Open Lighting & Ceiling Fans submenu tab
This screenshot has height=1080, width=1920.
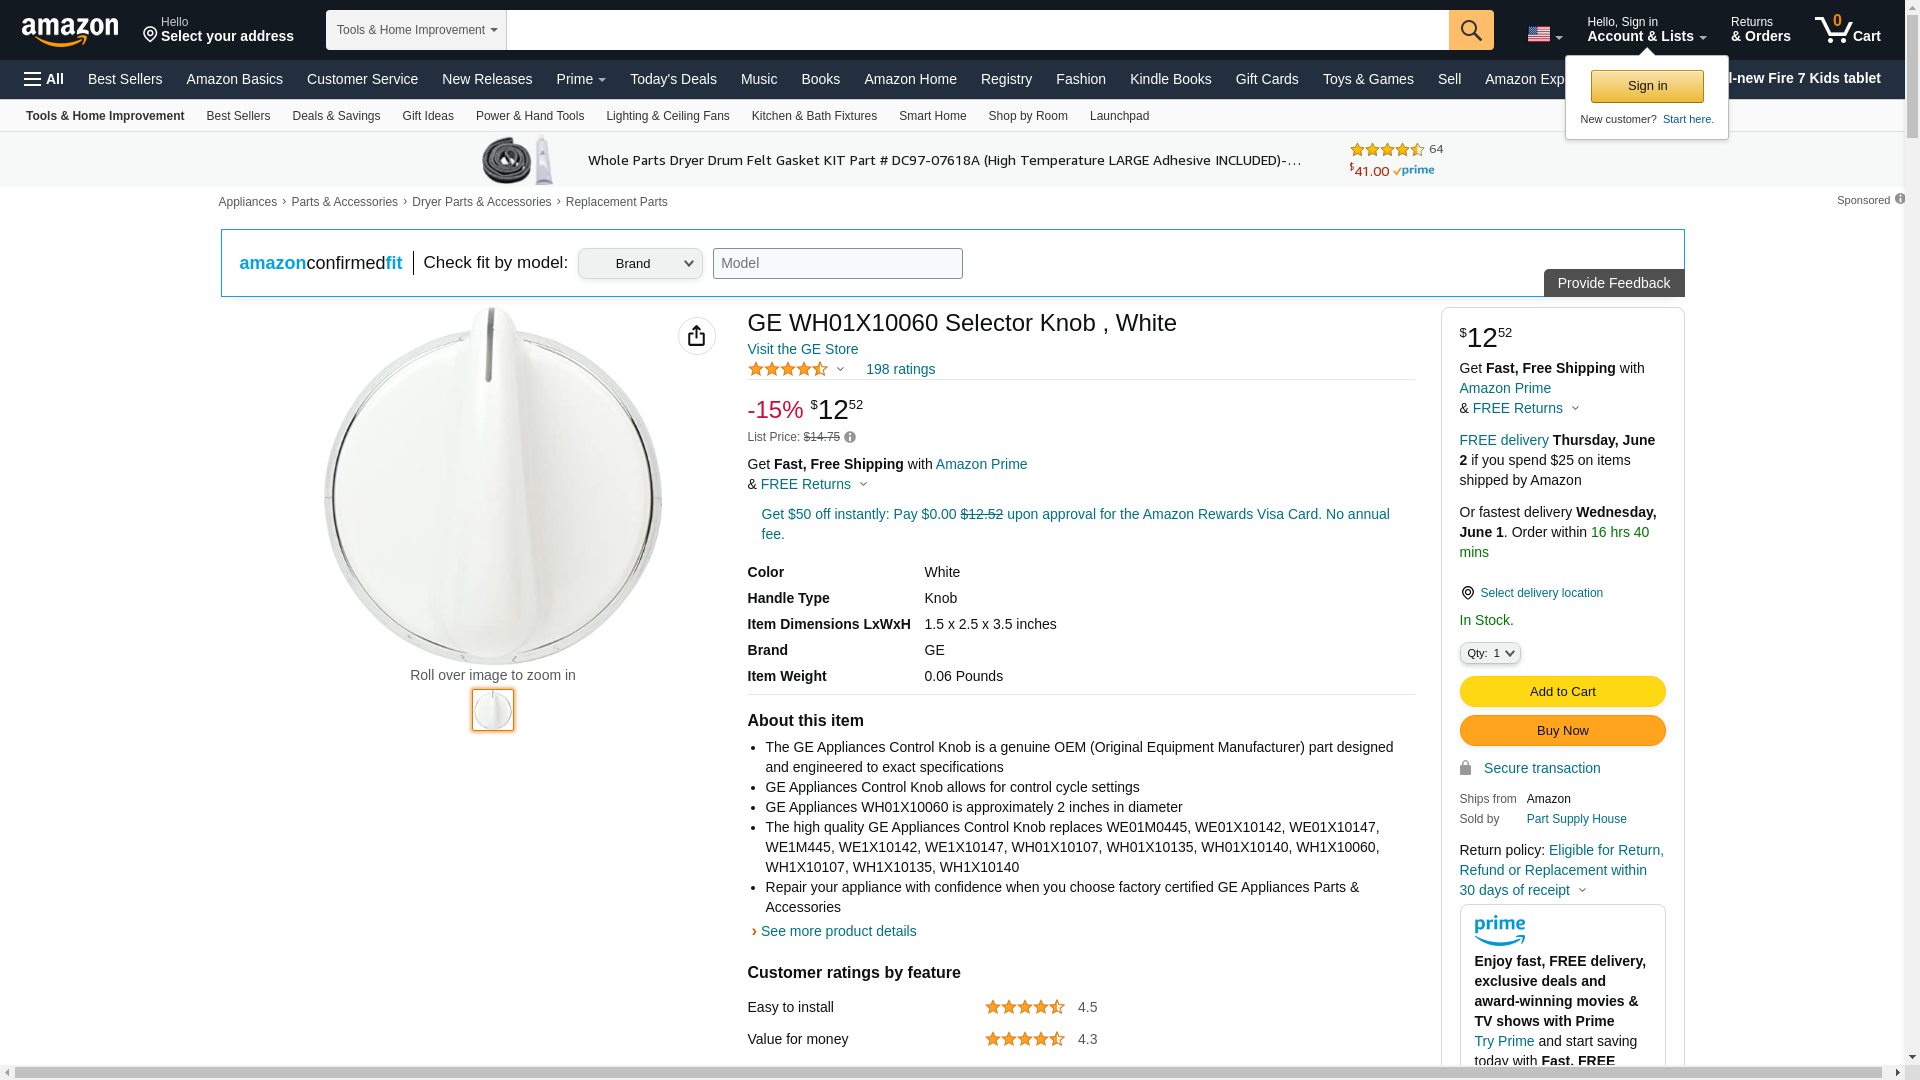pos(667,116)
